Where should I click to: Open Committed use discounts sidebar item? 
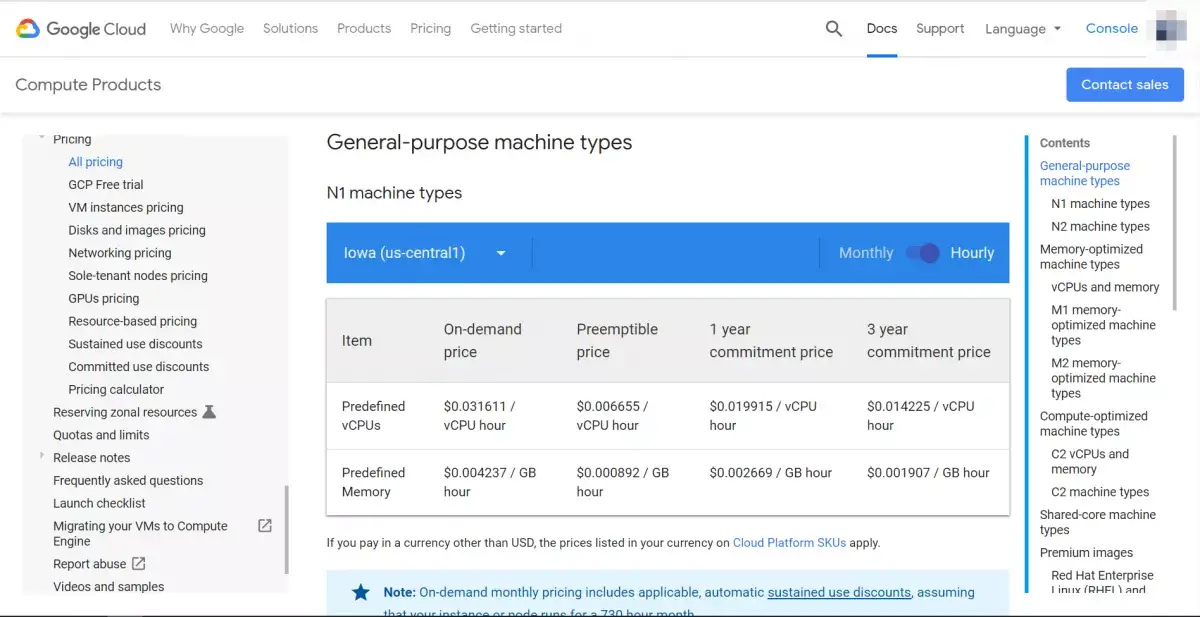(x=139, y=367)
